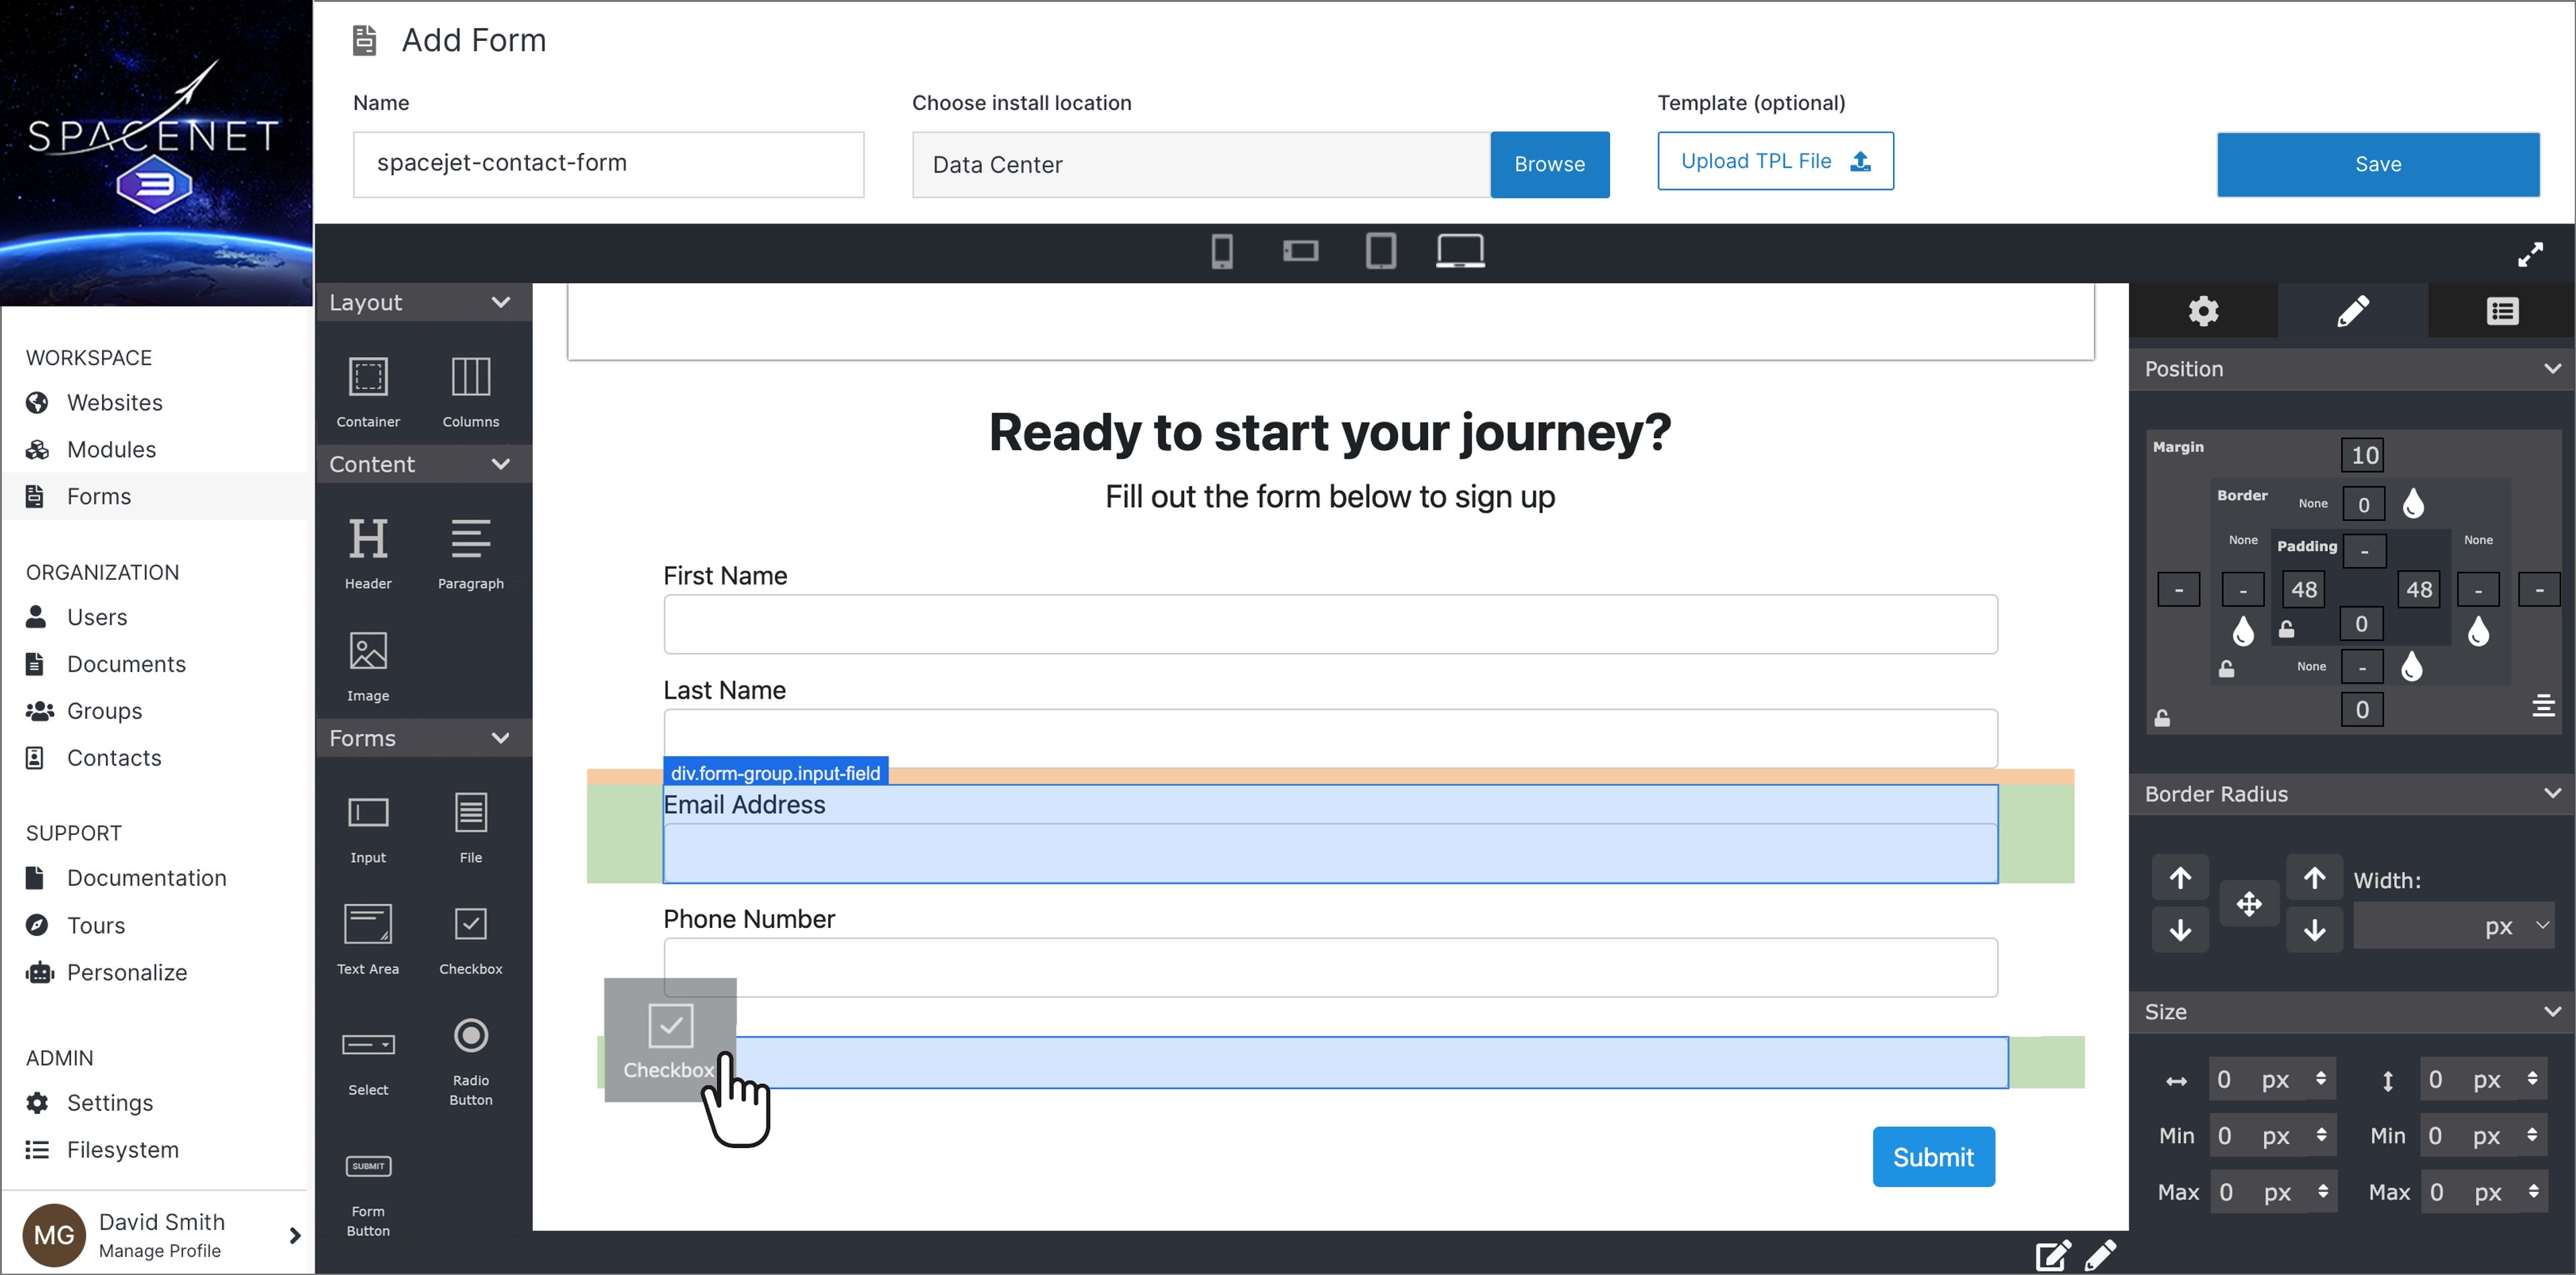Click the Browse button
This screenshot has height=1275, width=2576.
point(1549,164)
